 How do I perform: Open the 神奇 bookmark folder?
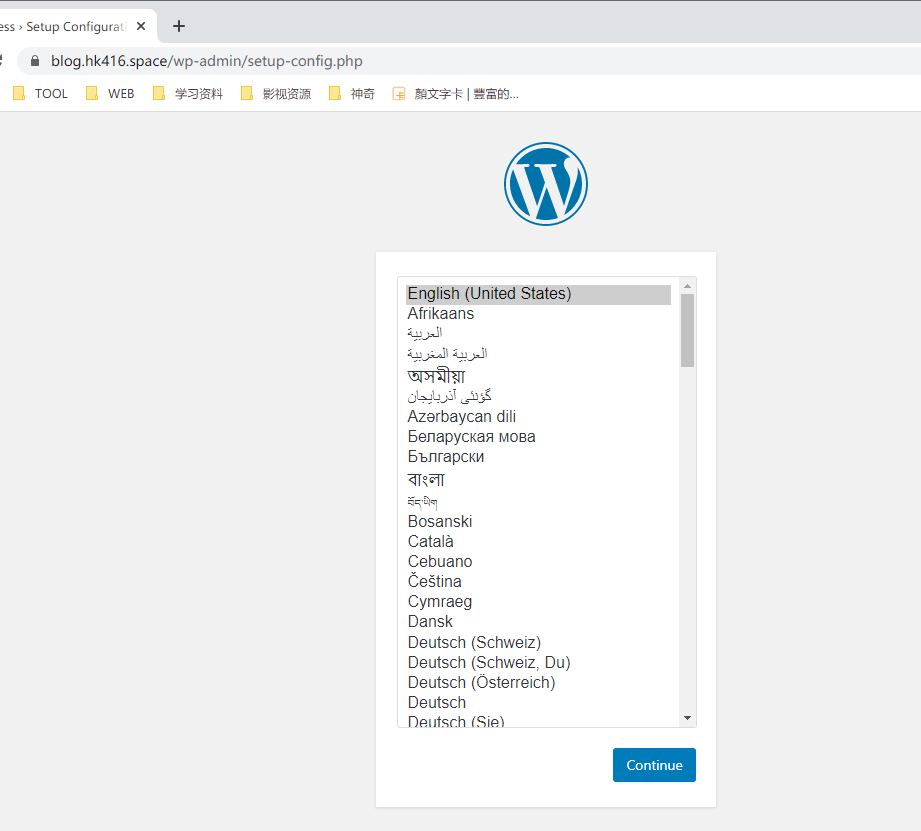coord(352,93)
